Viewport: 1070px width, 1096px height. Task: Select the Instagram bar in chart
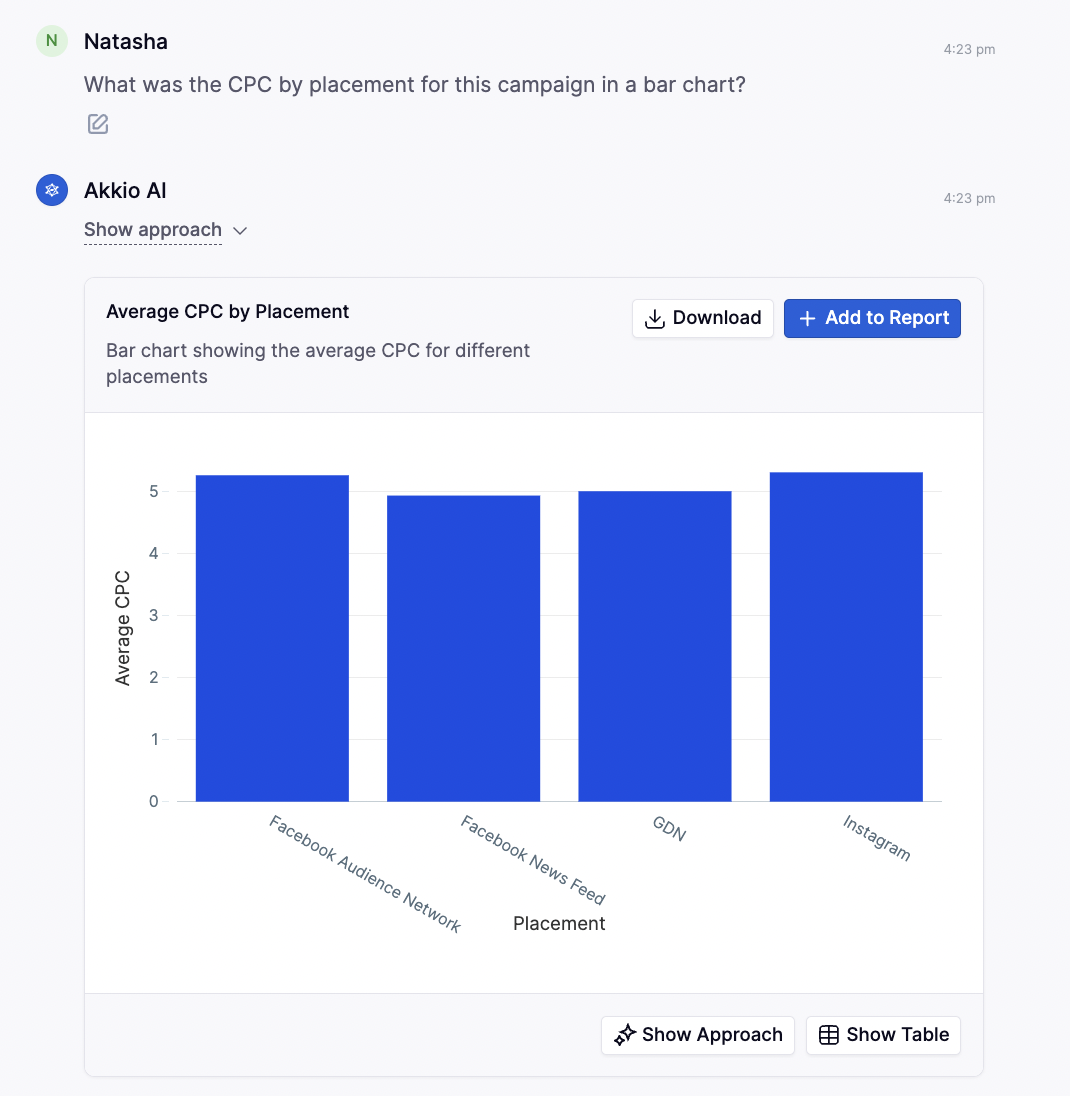tap(846, 637)
